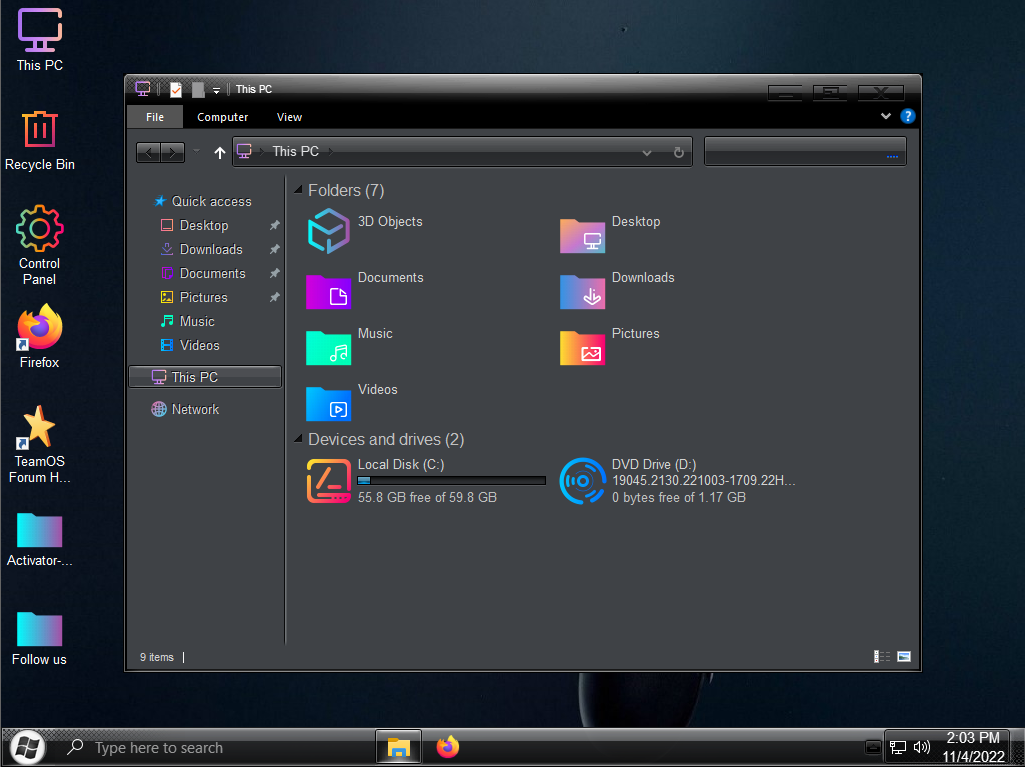Open the address bar history dropdown
Viewport: 1025px width, 767px height.
(x=647, y=152)
